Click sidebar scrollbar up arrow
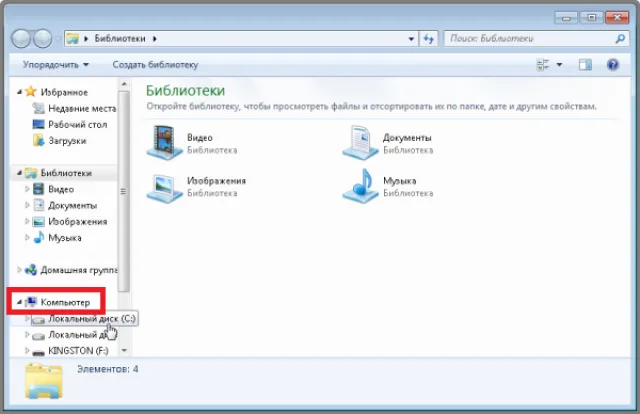Viewport: 640px width, 414px height. pos(124,84)
